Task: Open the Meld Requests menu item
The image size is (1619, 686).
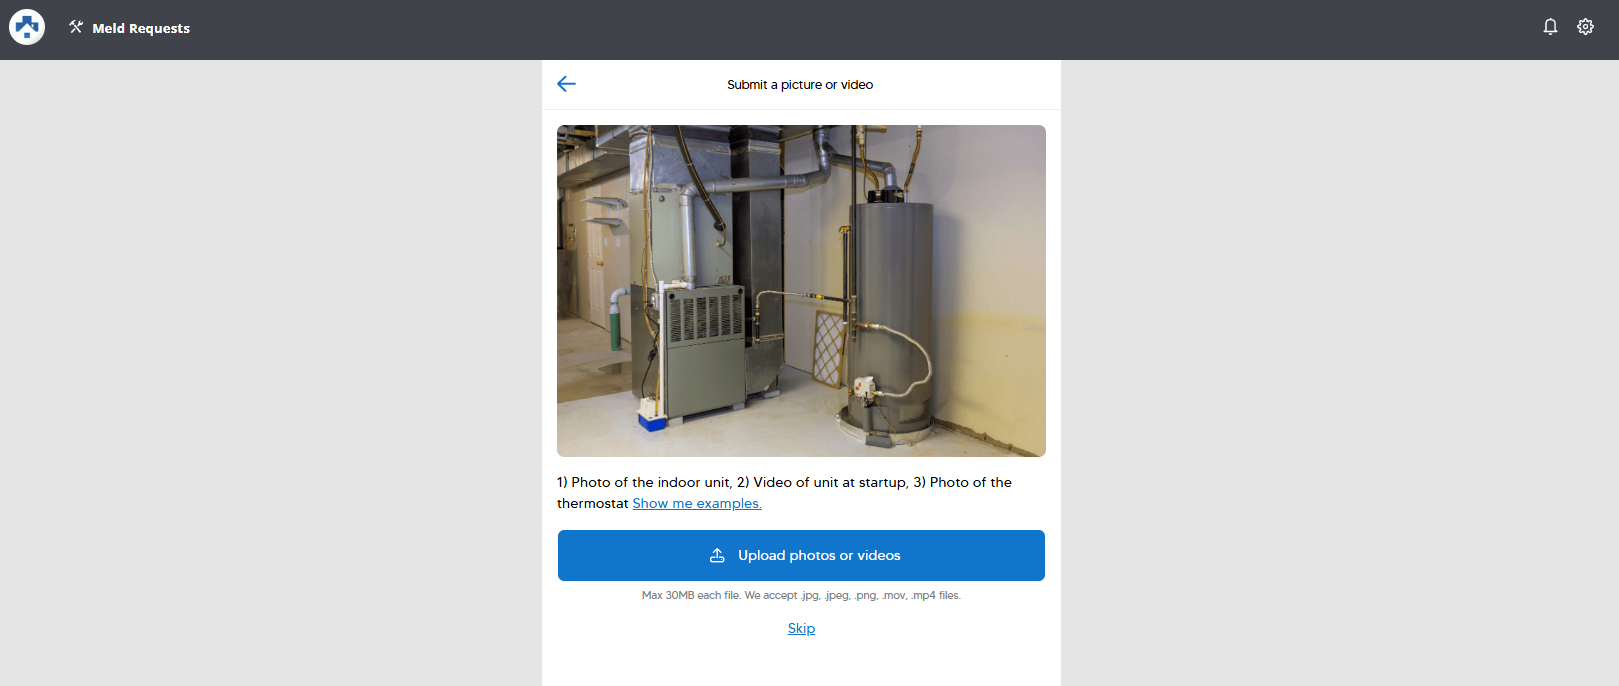Action: pos(141,28)
